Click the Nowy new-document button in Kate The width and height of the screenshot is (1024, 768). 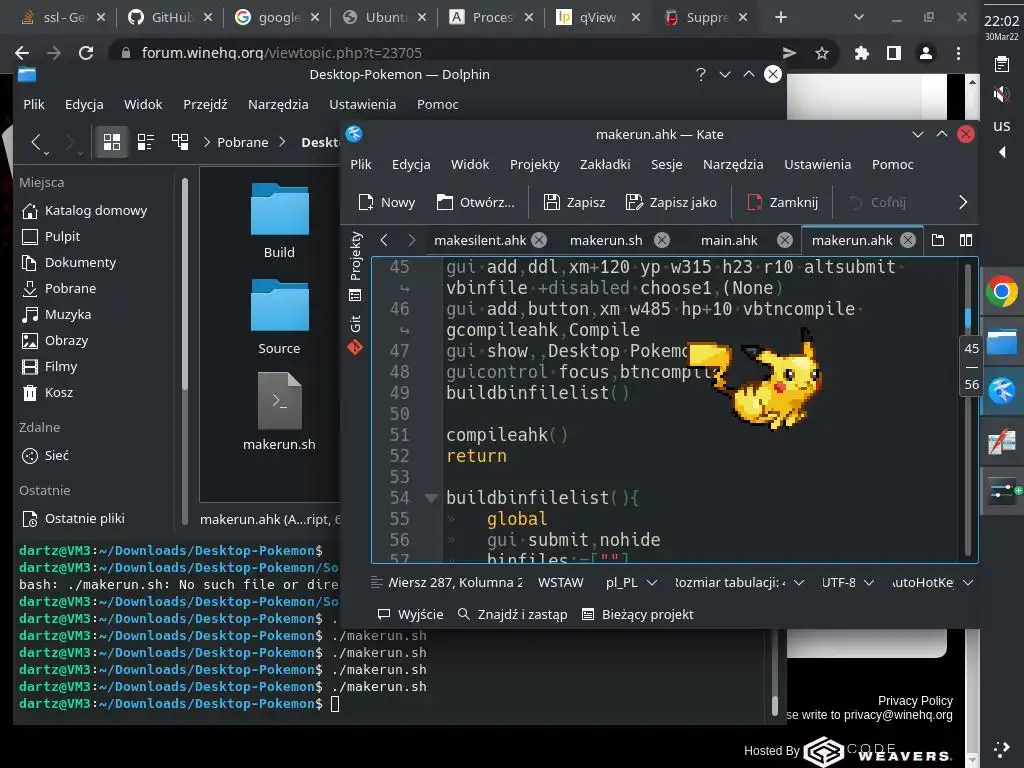pos(387,202)
